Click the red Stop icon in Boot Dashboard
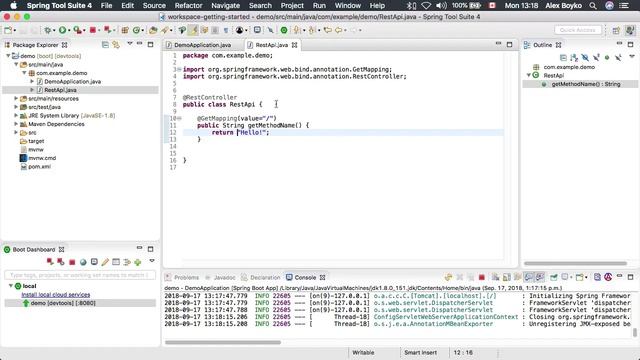This screenshot has width=640, height=360. click(72, 262)
